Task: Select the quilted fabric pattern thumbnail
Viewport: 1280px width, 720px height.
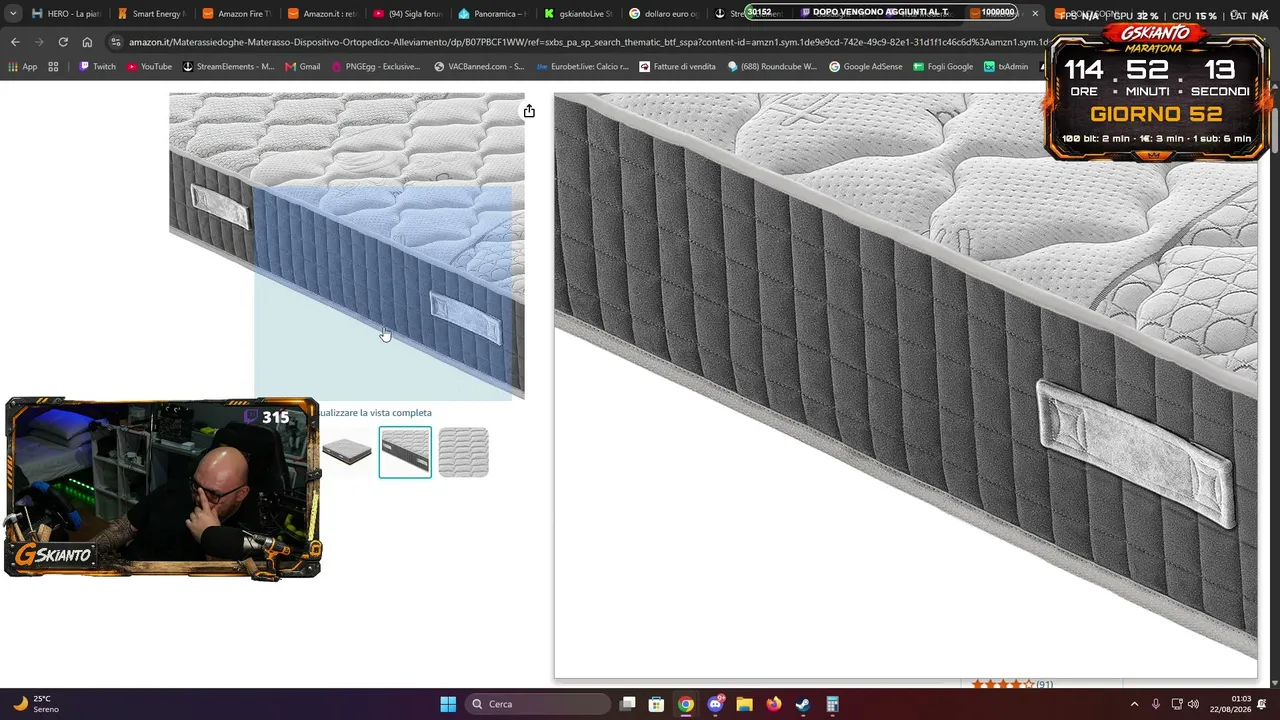Action: point(463,452)
